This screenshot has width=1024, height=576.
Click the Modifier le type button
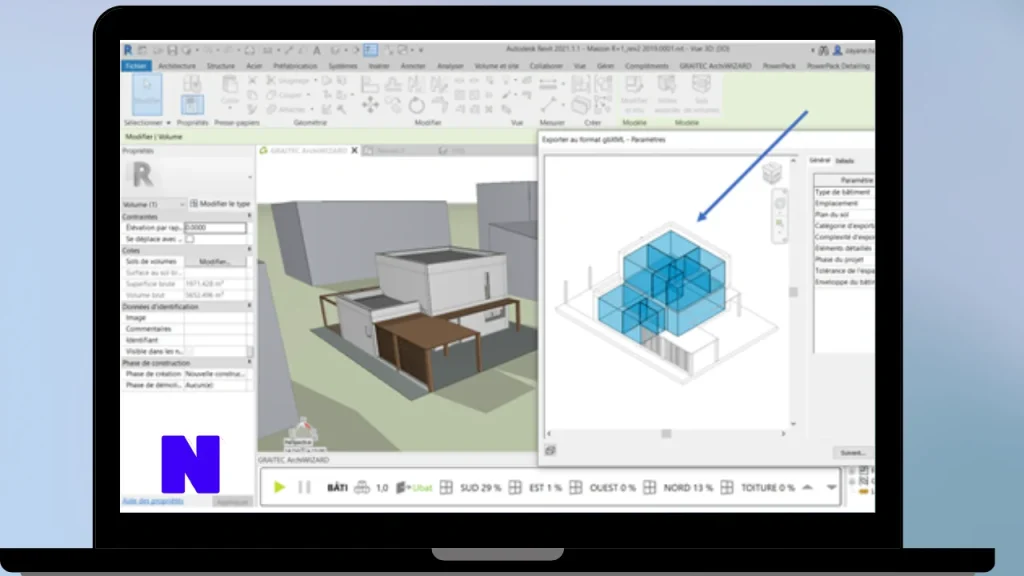pyautogui.click(x=220, y=204)
